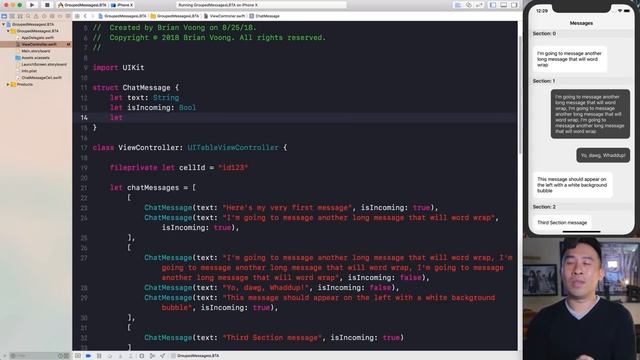
Task: Hide the debug area with bottom bar button
Action: [x=78, y=356]
